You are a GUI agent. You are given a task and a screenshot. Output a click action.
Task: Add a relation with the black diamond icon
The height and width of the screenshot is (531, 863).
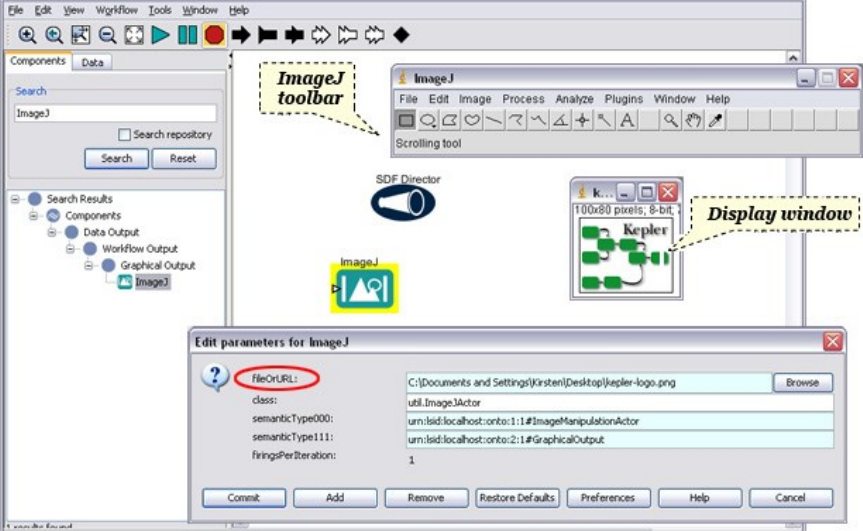pos(401,35)
